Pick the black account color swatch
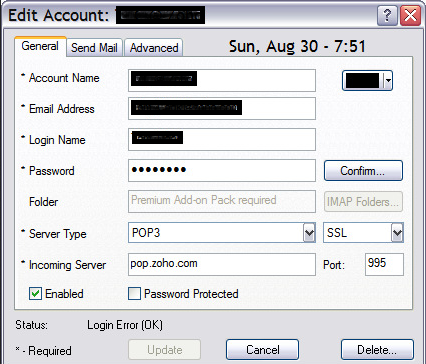The width and height of the screenshot is (426, 364). pyautogui.click(x=363, y=80)
